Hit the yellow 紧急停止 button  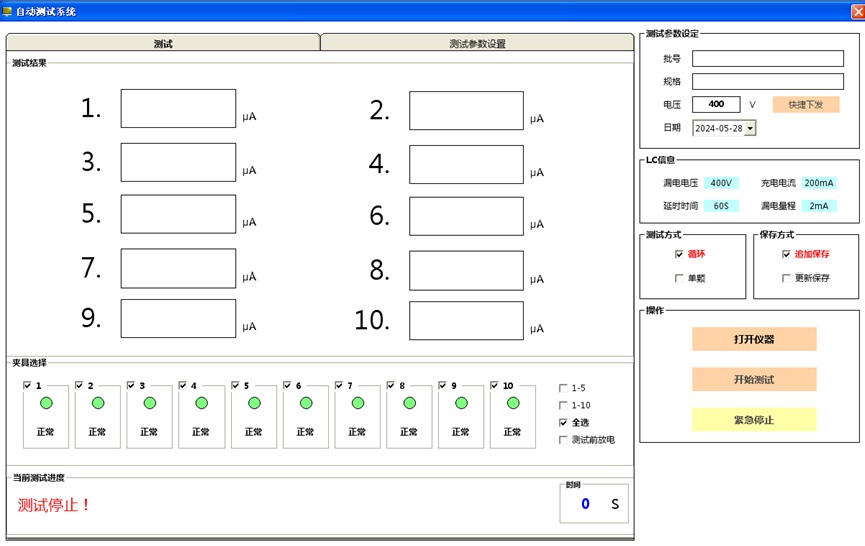click(754, 420)
